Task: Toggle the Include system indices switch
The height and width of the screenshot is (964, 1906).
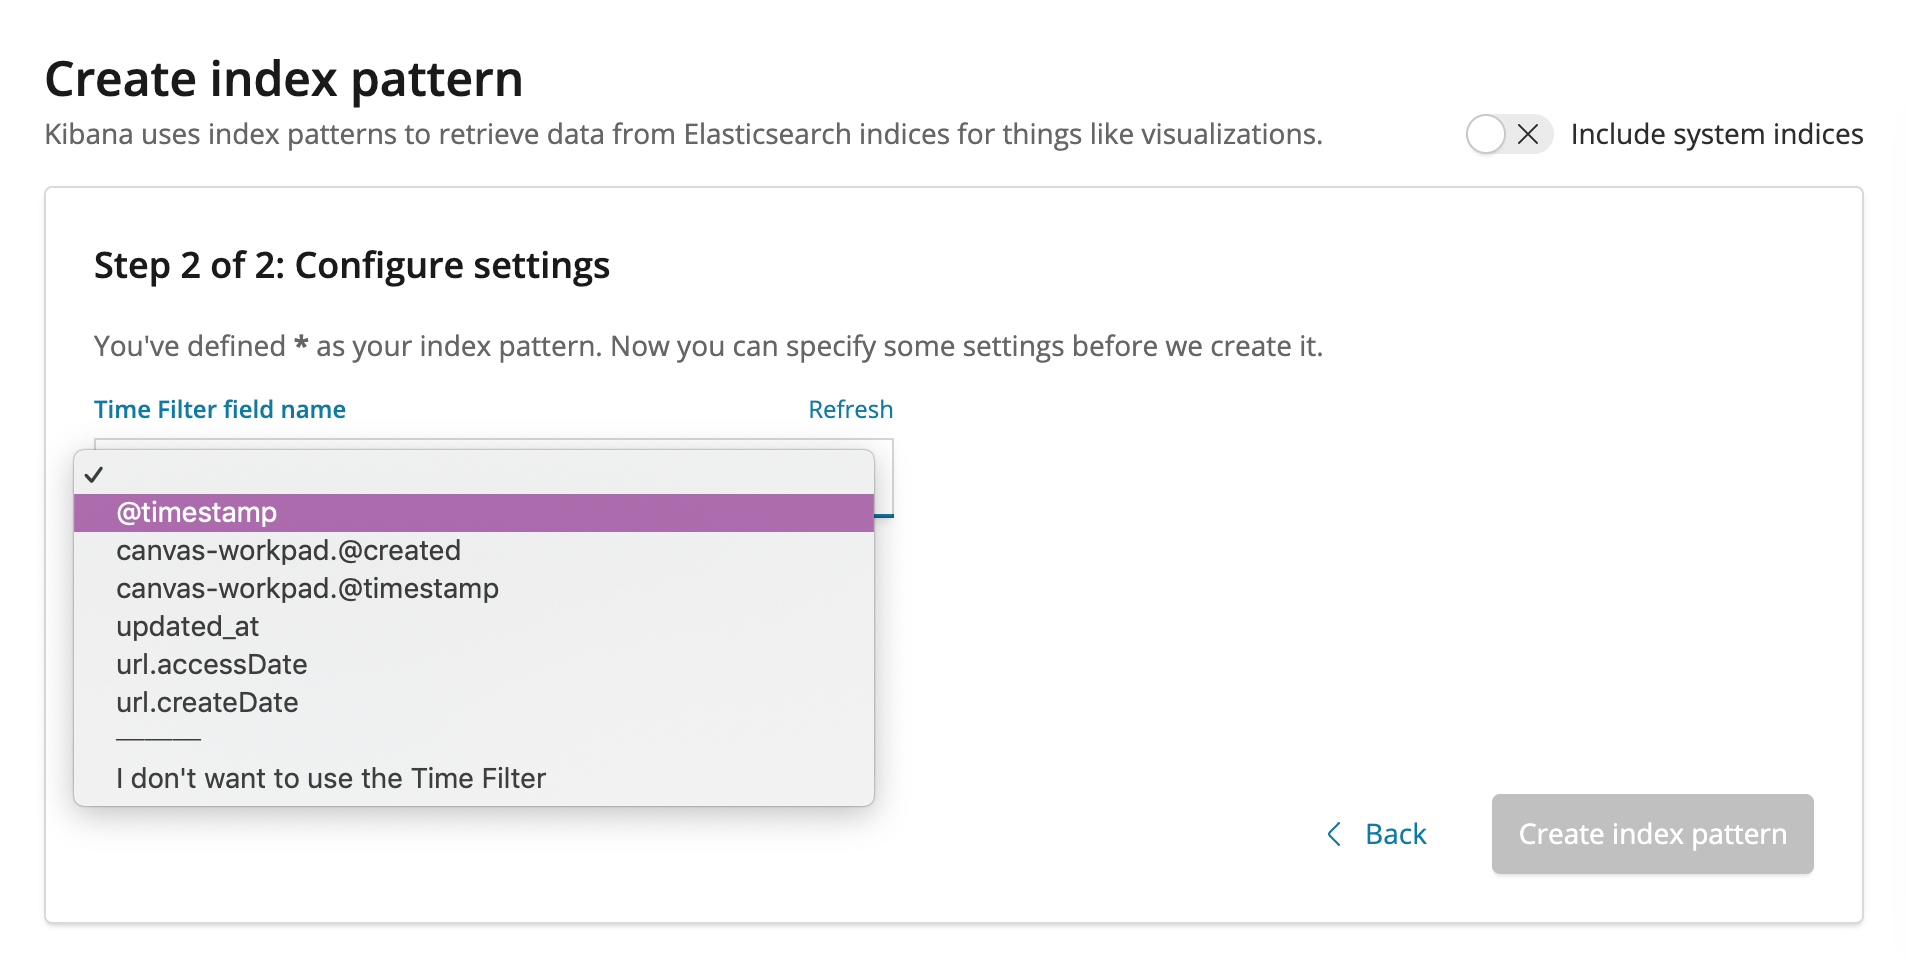Action: [x=1508, y=134]
